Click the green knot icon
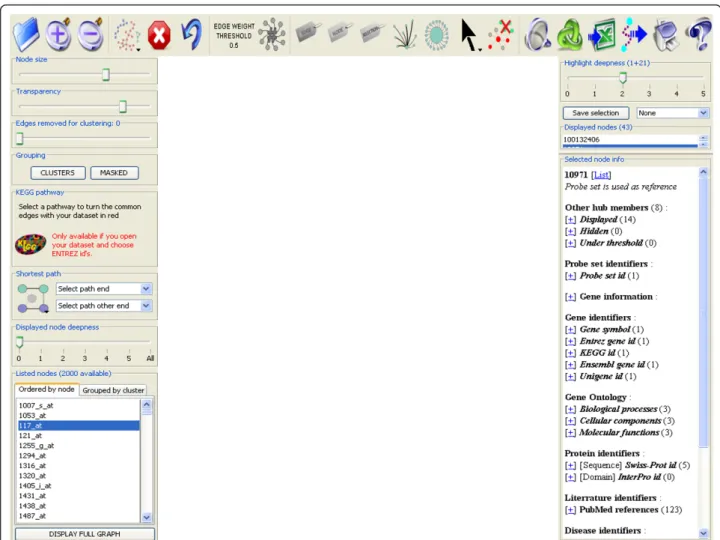 coord(569,35)
